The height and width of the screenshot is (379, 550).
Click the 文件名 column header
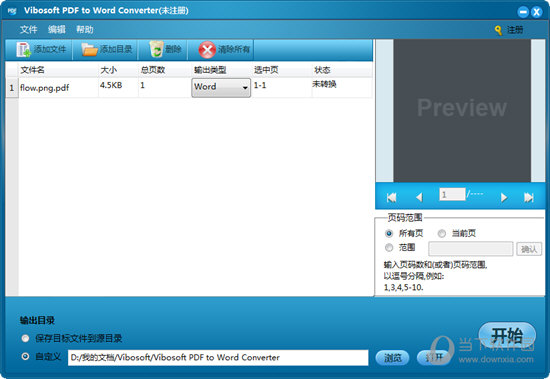[x=58, y=70]
